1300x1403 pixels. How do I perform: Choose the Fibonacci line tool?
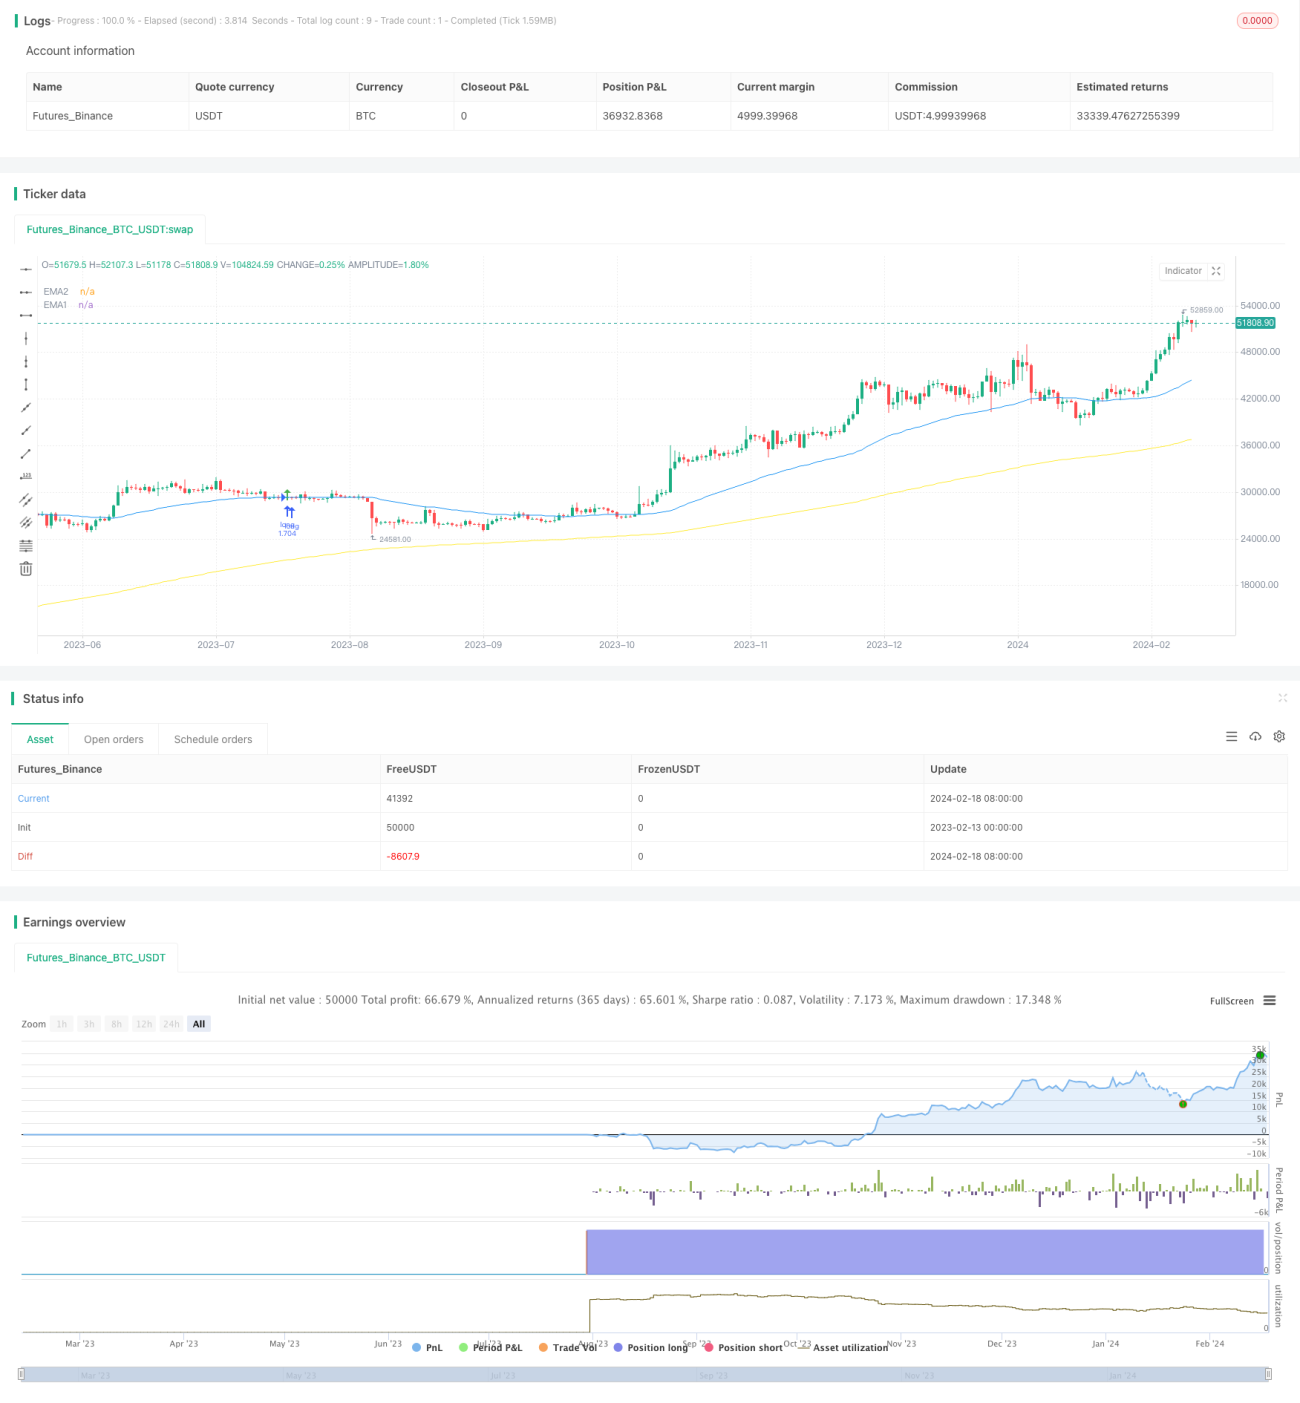click(26, 546)
